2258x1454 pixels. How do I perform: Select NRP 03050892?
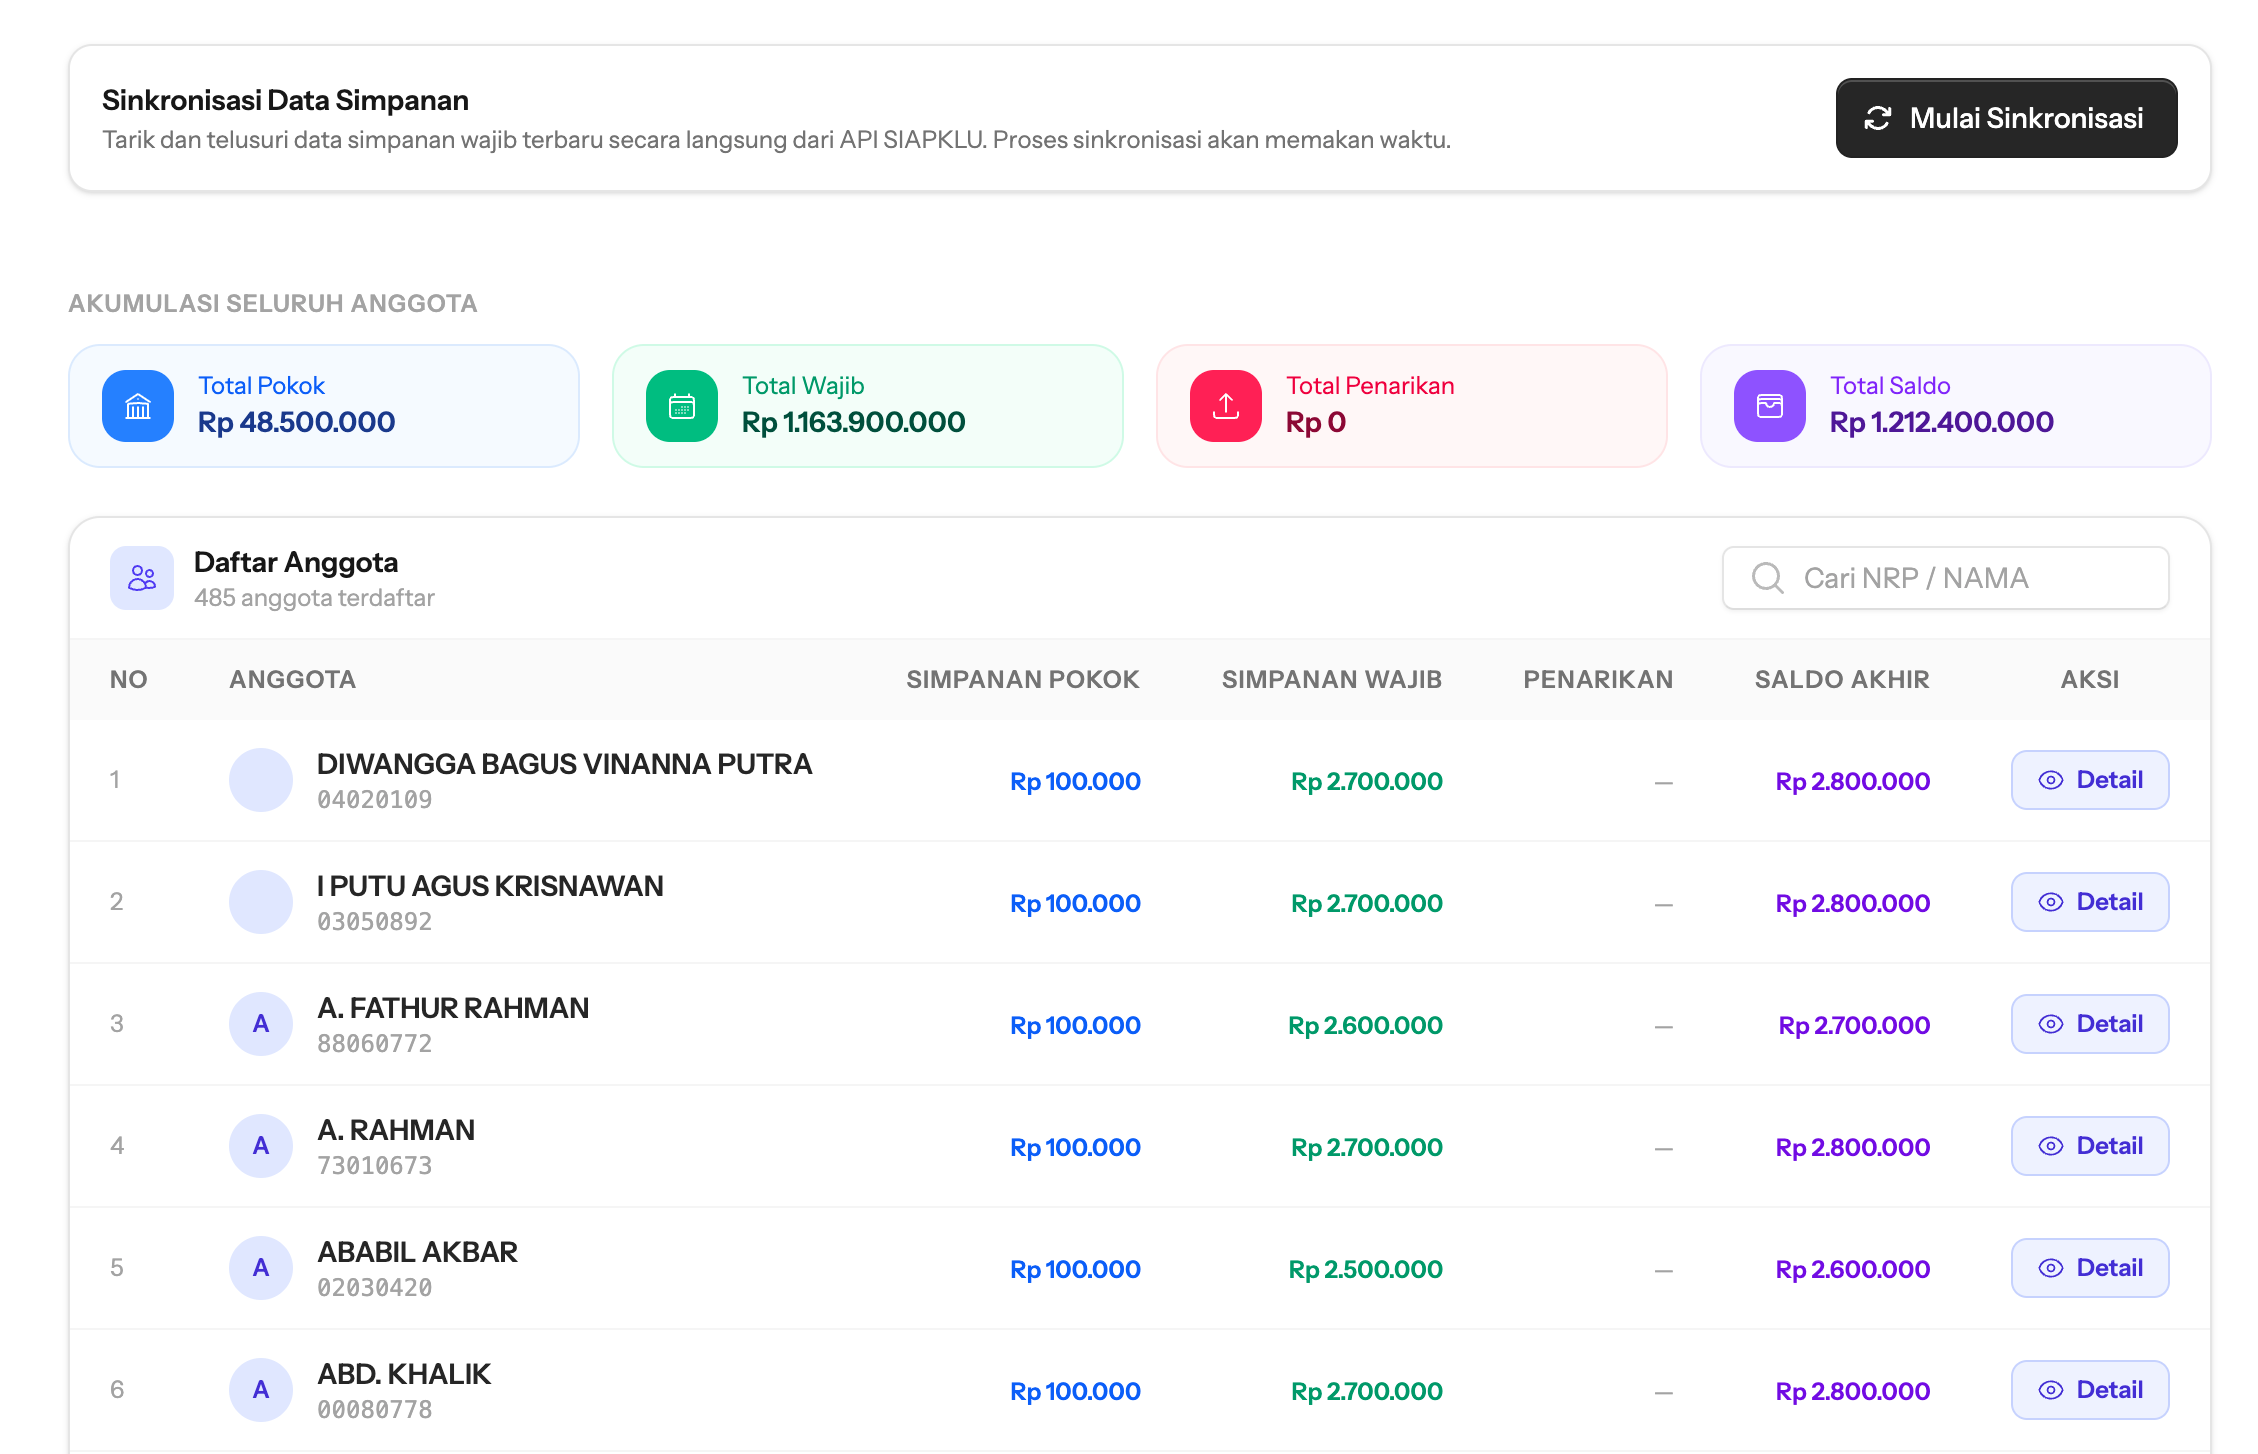375,922
